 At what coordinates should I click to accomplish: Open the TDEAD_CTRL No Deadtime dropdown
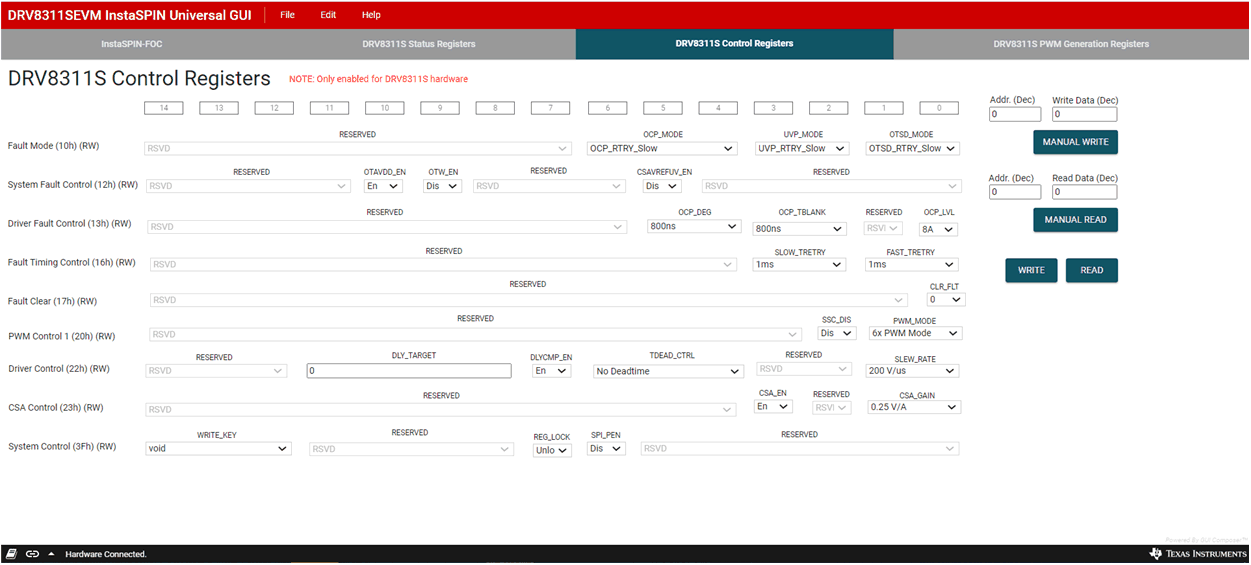click(x=667, y=371)
